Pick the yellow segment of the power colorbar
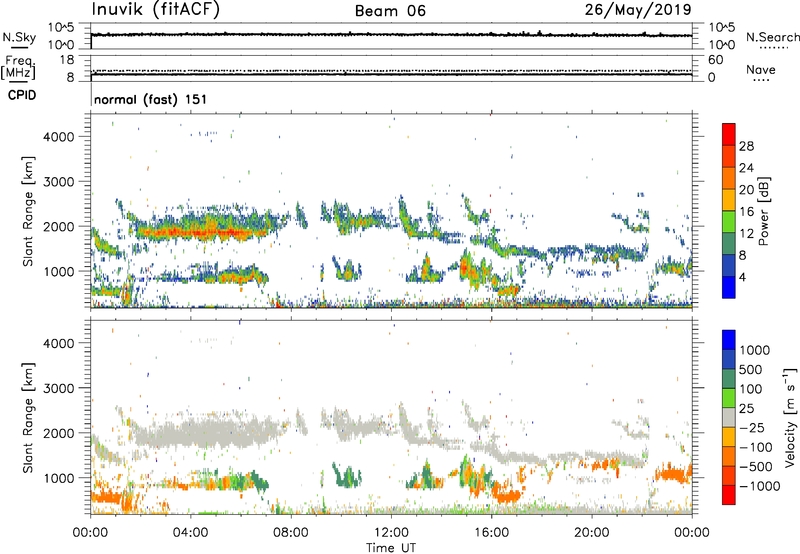Image resolution: width=800 pixels, height=554 pixels. coord(729,199)
